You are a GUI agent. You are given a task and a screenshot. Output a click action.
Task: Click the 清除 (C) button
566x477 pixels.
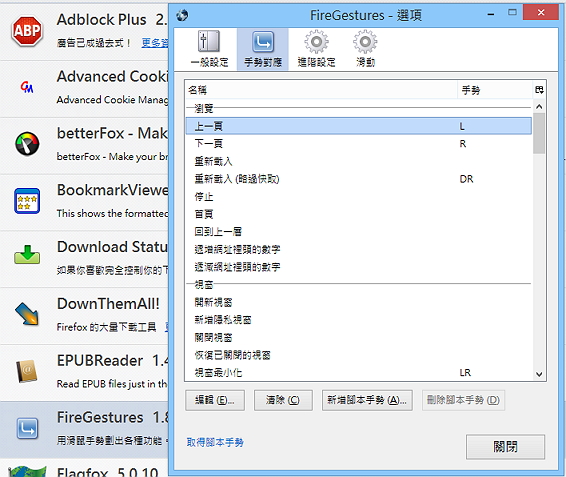(x=283, y=400)
